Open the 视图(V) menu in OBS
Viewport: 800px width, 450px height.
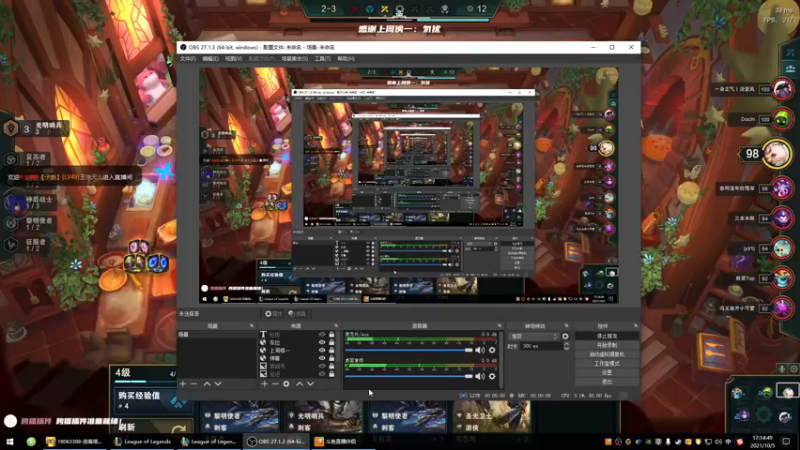click(x=233, y=59)
